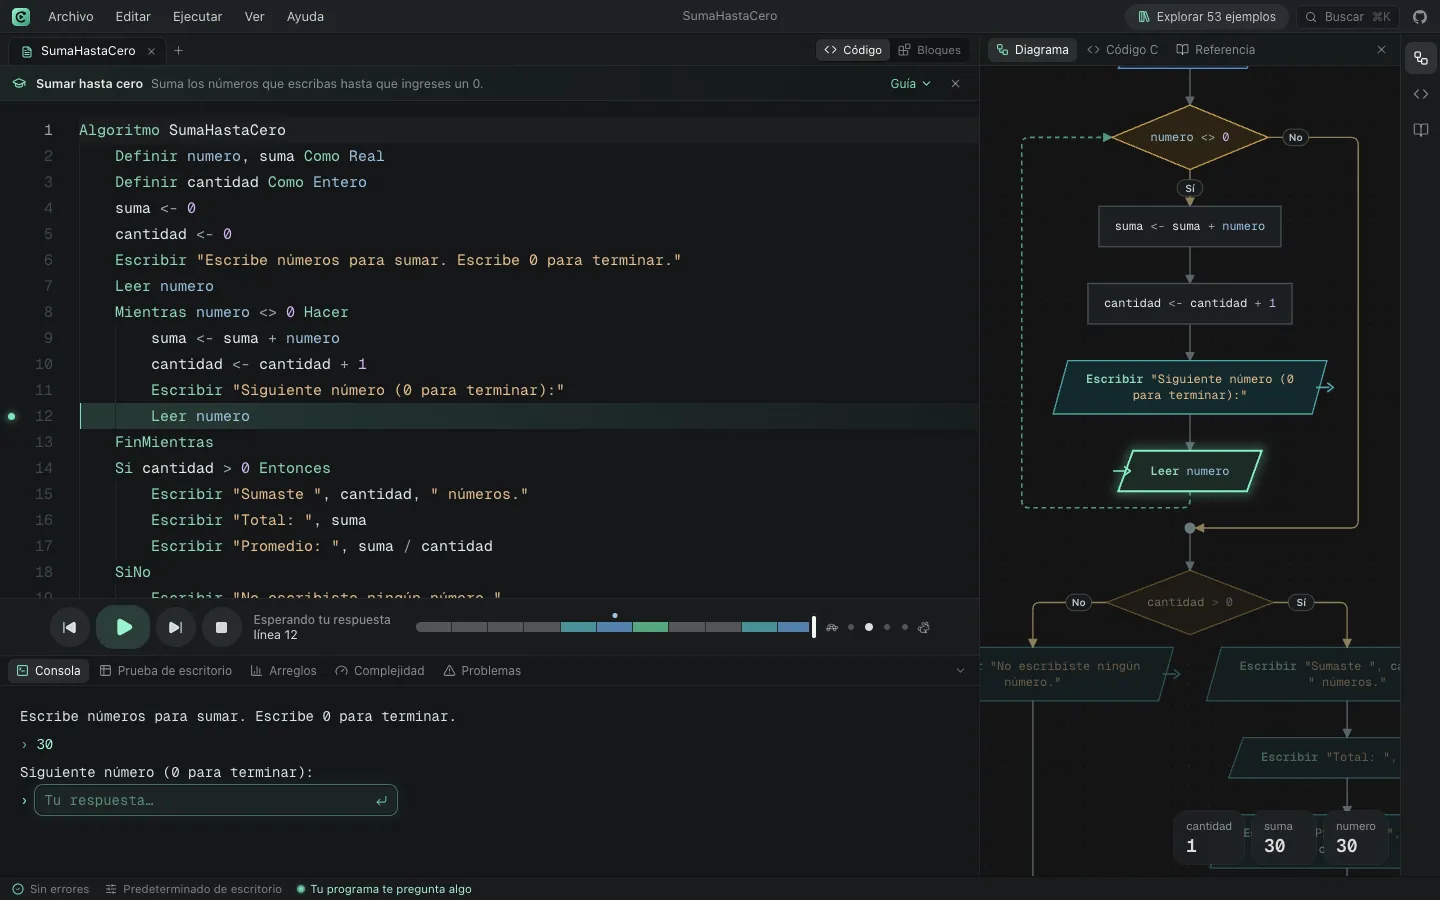Switch editor to Bloques view

929,50
